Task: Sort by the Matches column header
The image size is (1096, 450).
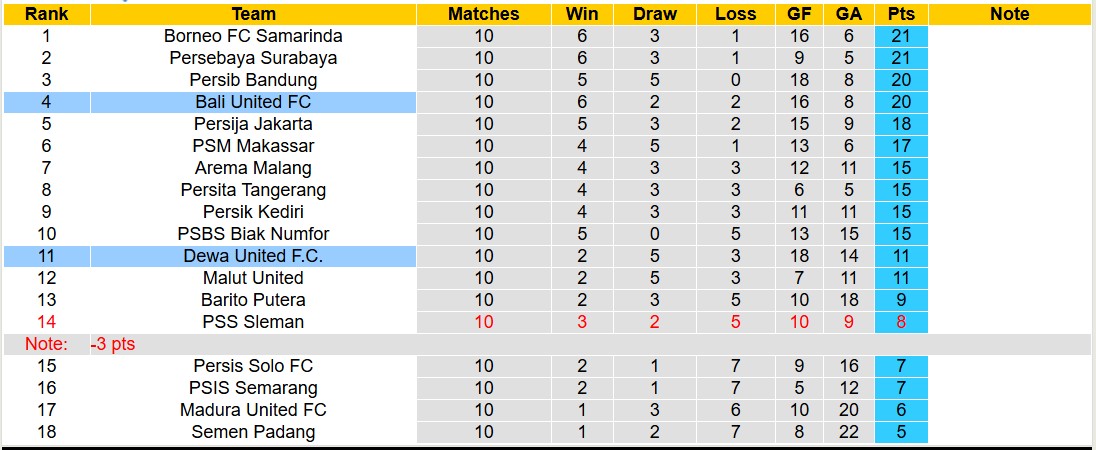Action: tap(483, 14)
